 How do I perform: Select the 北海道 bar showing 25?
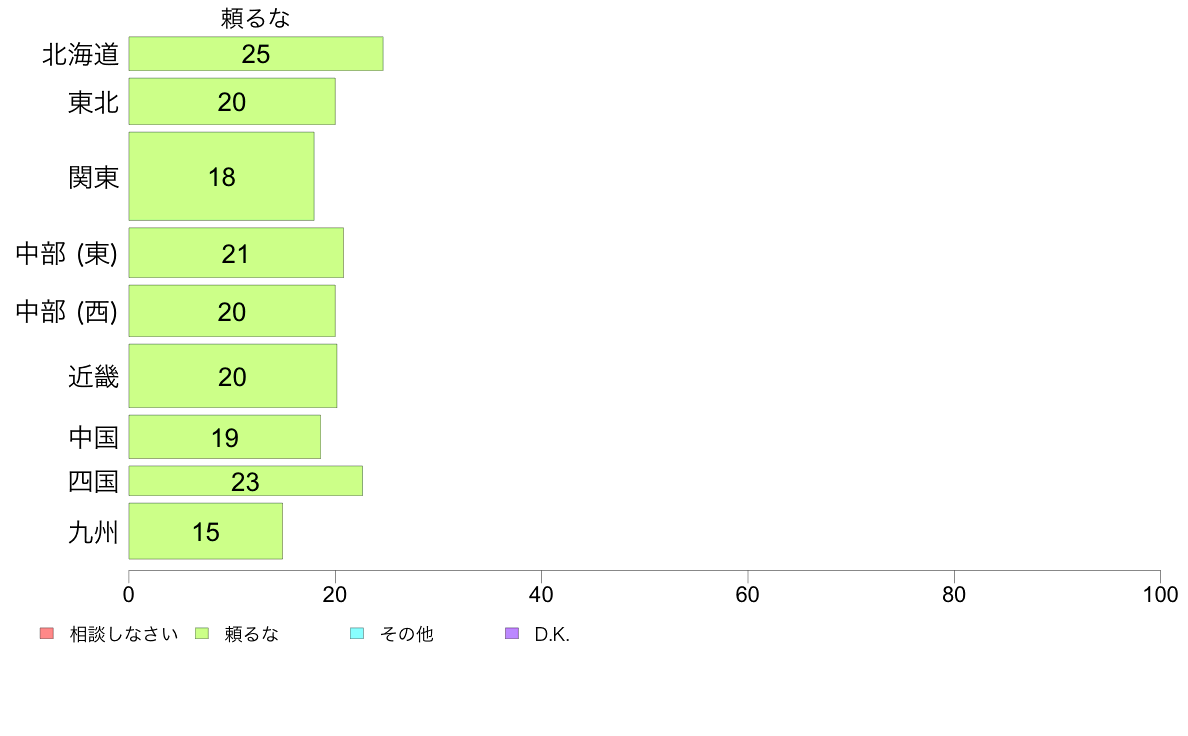256,54
